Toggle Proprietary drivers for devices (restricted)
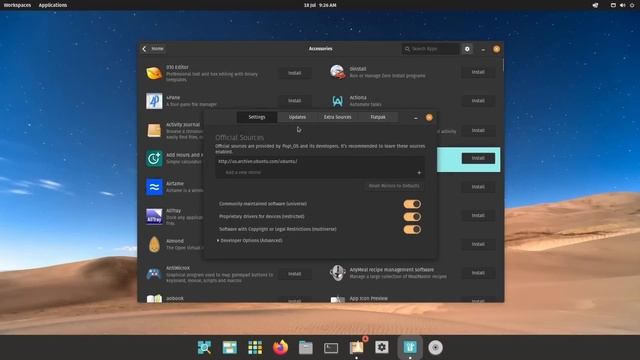This screenshot has width=640, height=360. click(x=412, y=217)
